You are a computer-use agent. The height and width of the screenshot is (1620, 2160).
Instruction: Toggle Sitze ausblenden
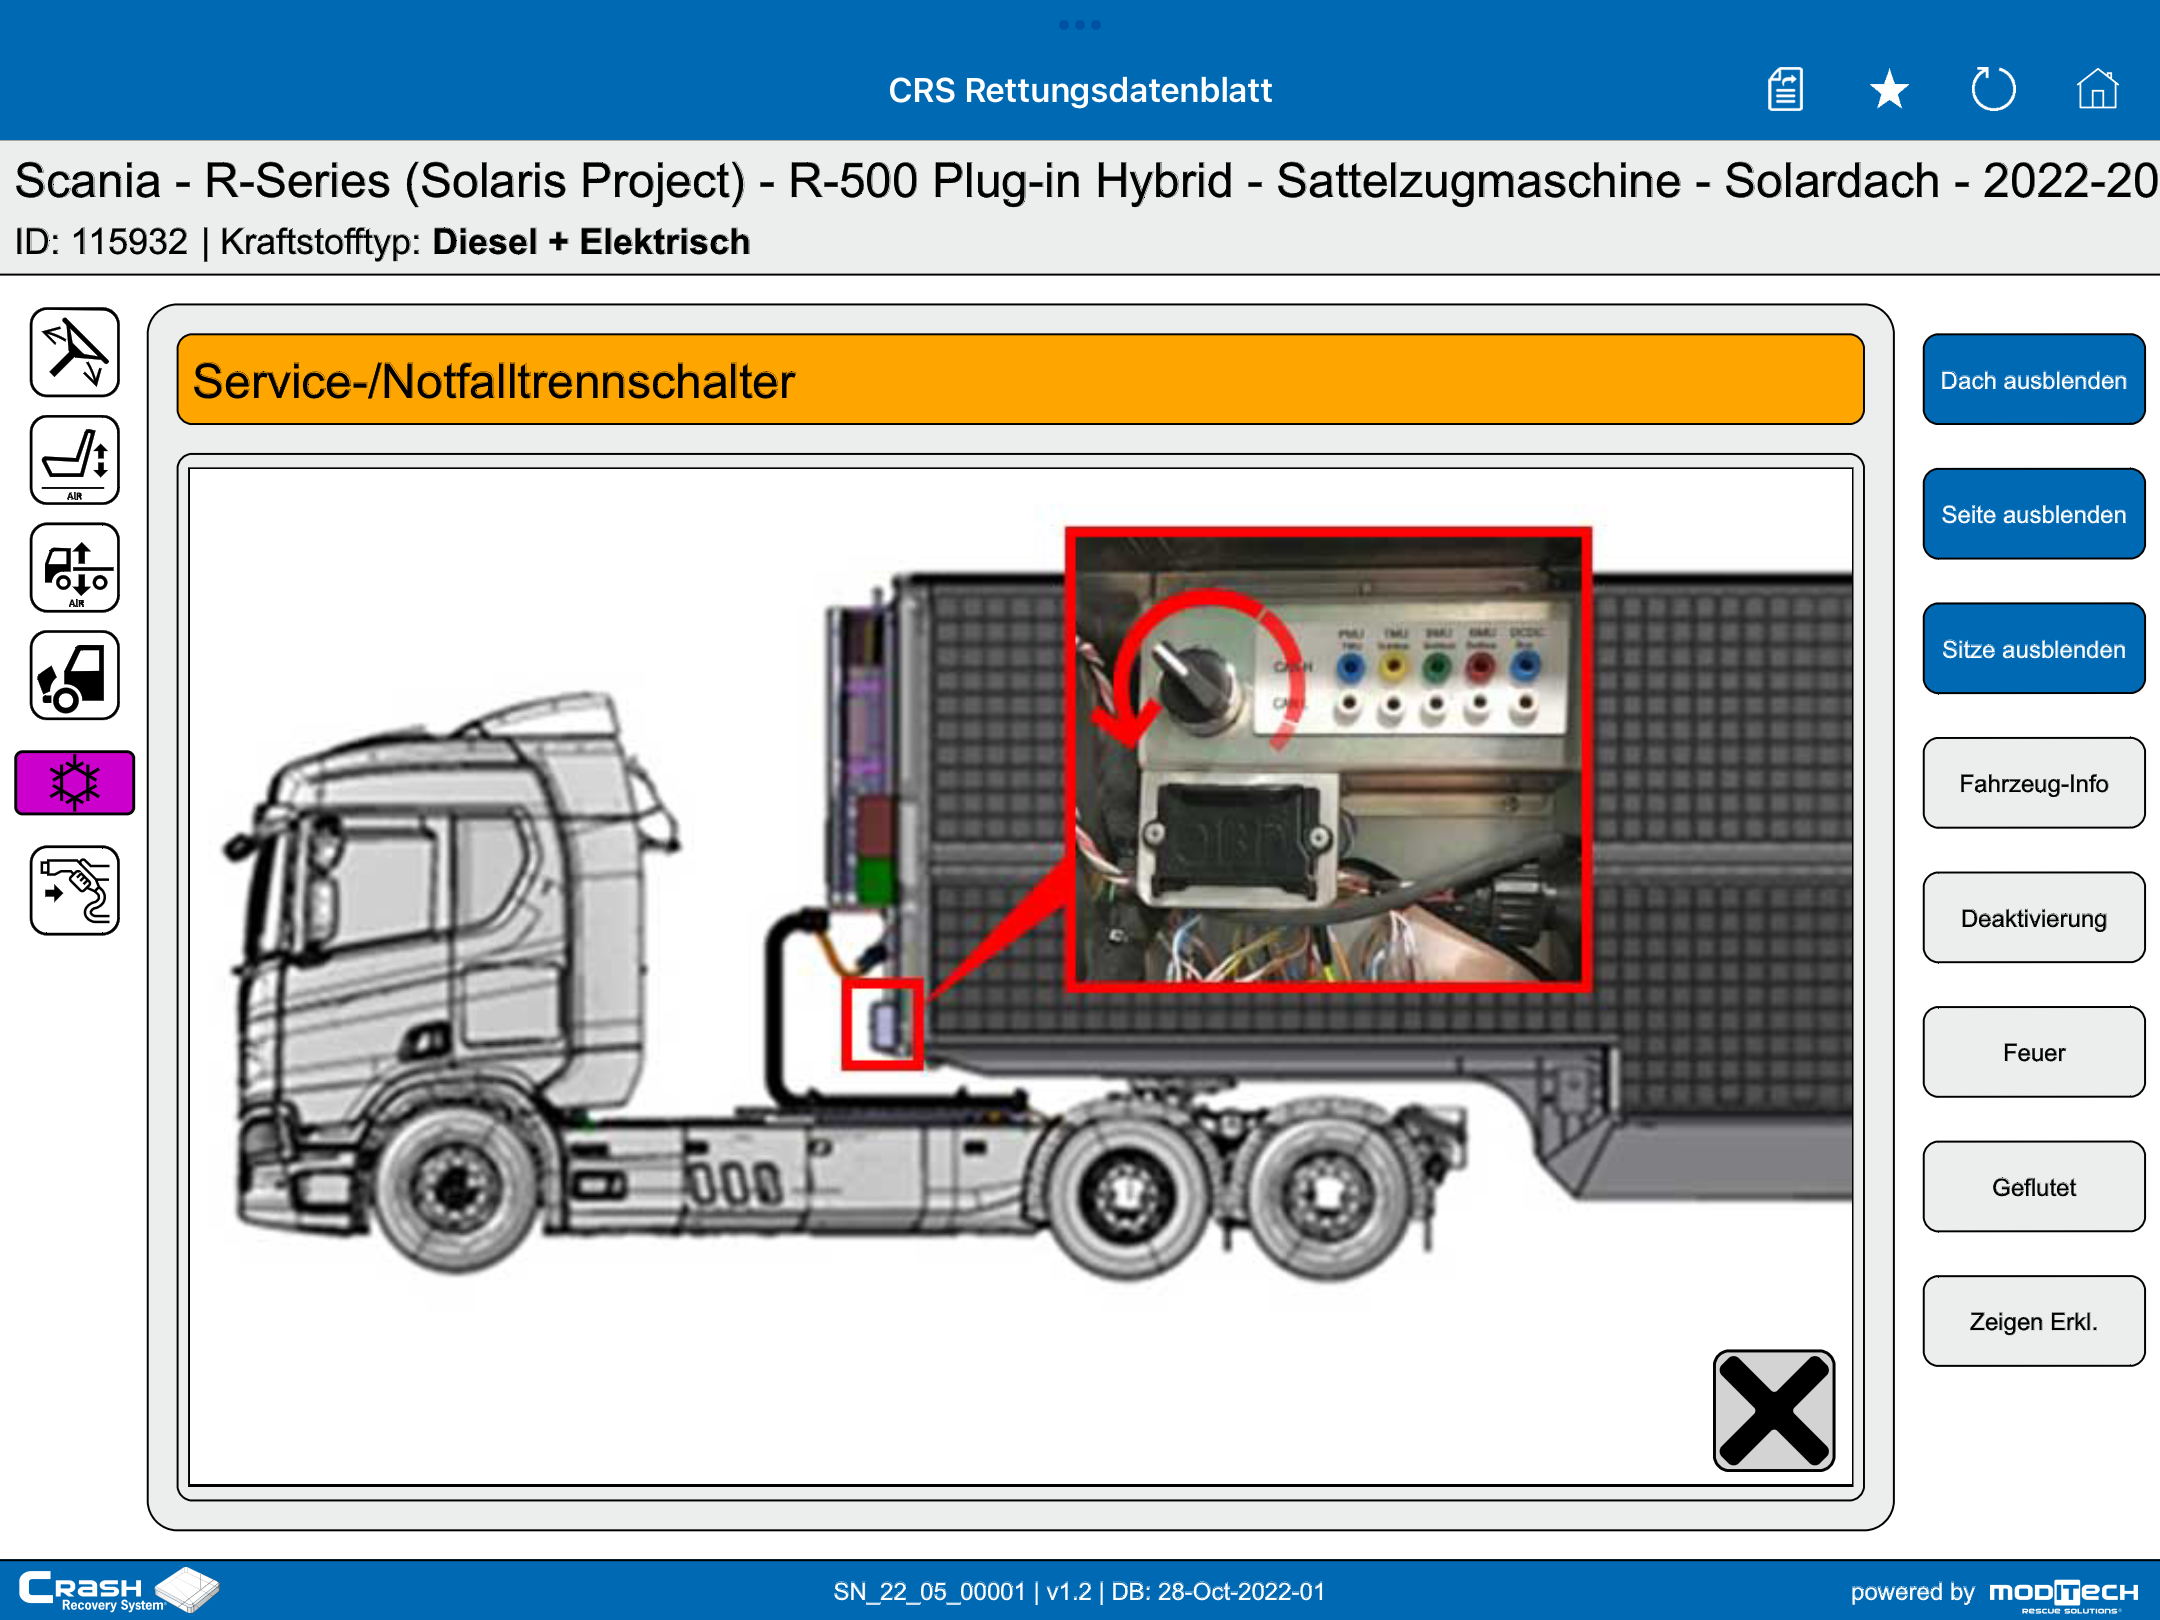click(x=2033, y=649)
